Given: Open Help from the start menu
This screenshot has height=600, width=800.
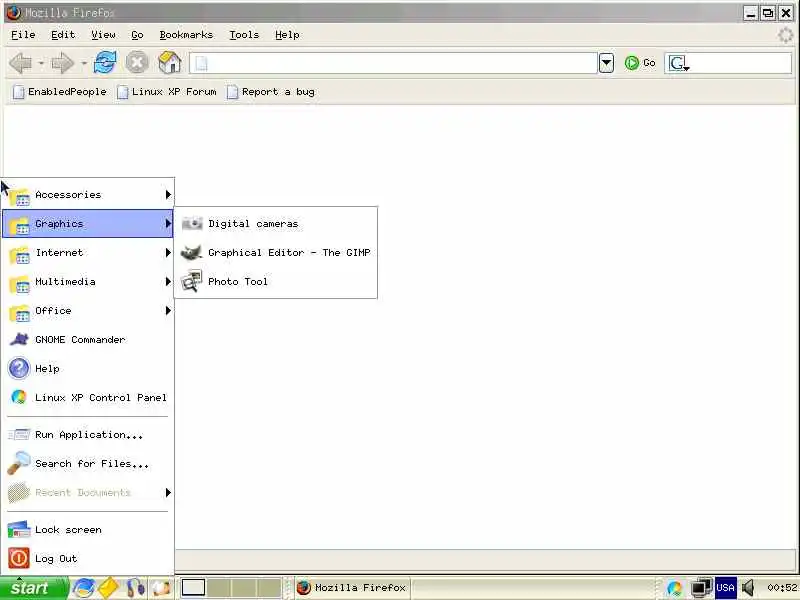Looking at the screenshot, I should coord(88,368).
